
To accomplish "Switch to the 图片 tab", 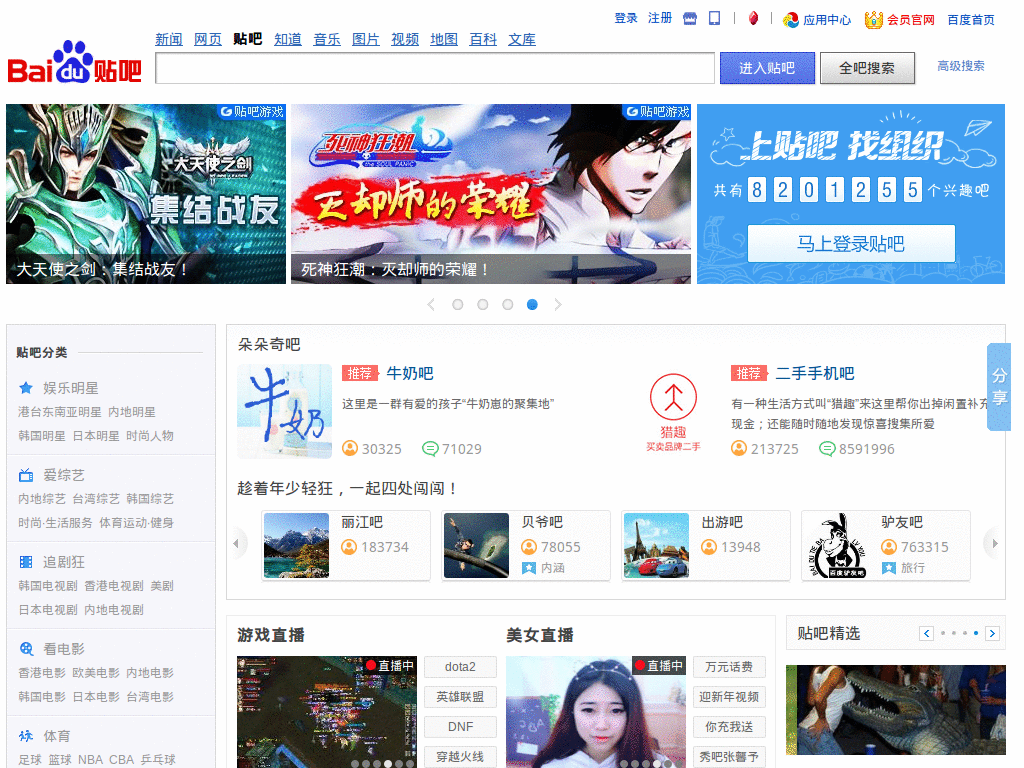I will [366, 40].
